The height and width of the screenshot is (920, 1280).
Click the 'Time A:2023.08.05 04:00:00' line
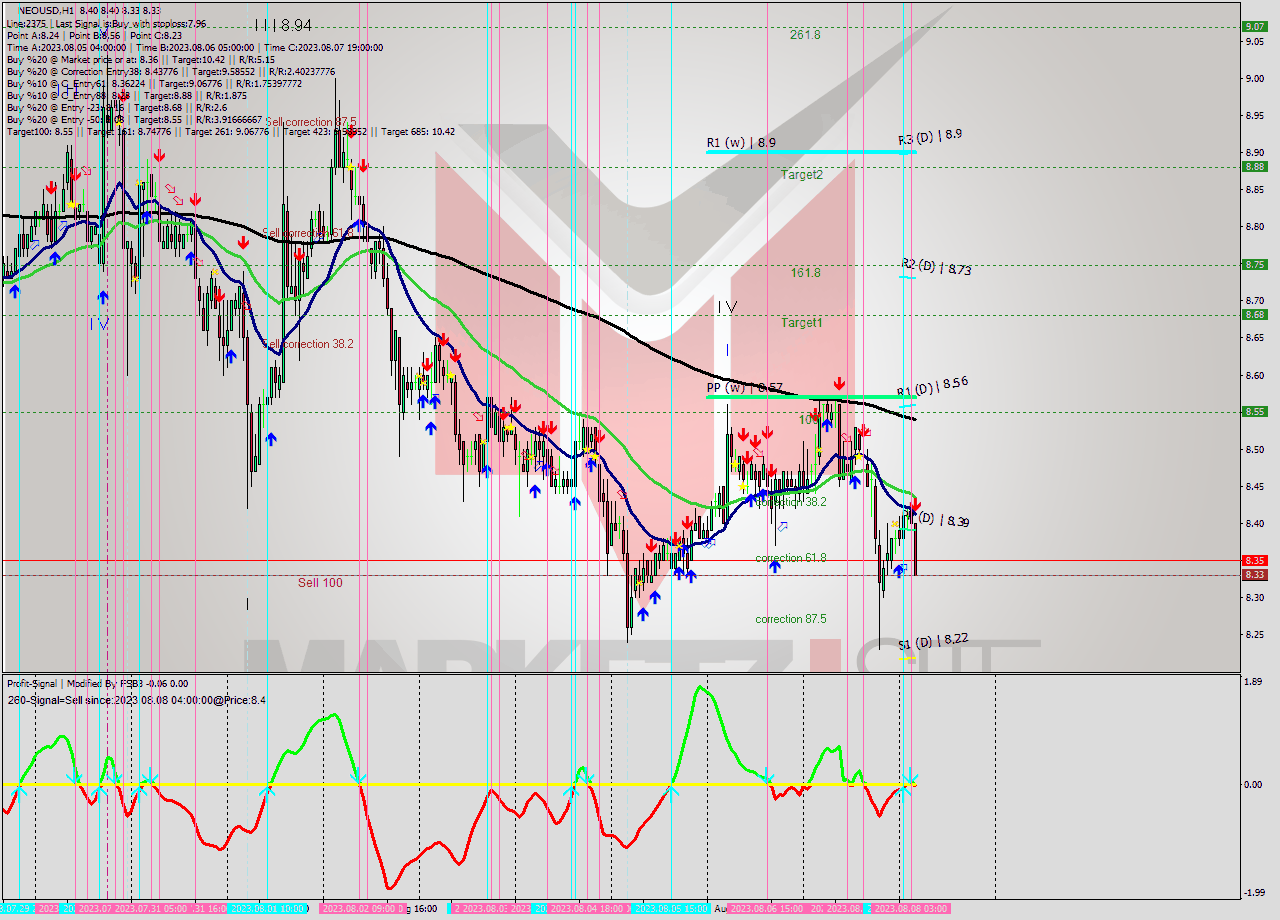[x=66, y=47]
